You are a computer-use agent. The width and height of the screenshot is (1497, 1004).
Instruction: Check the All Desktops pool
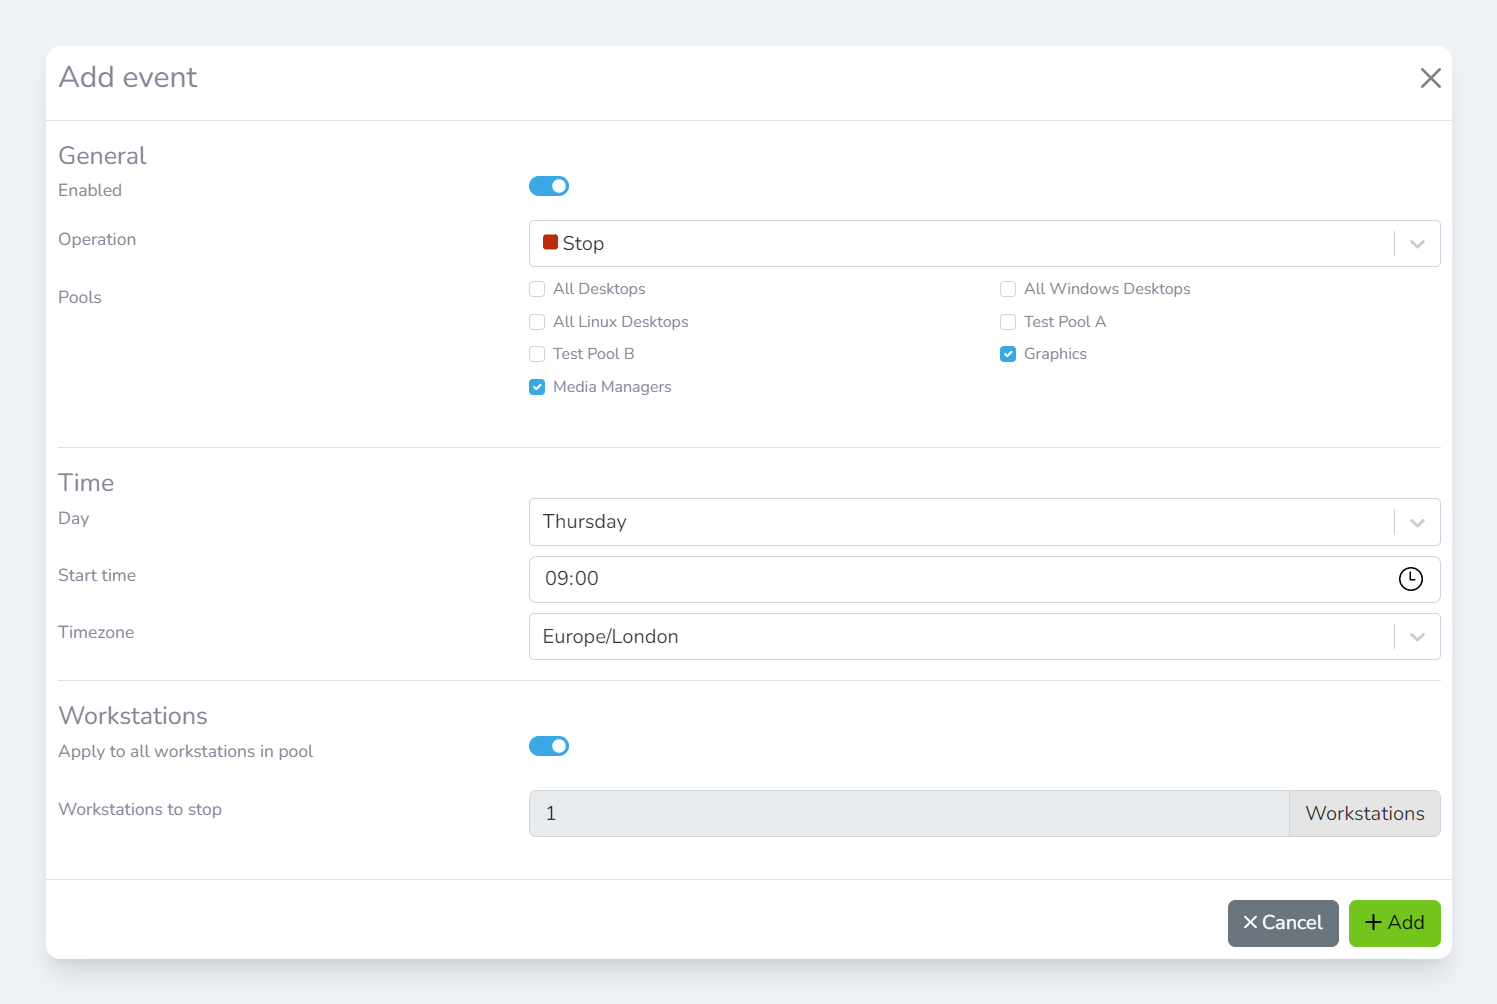[x=537, y=289]
